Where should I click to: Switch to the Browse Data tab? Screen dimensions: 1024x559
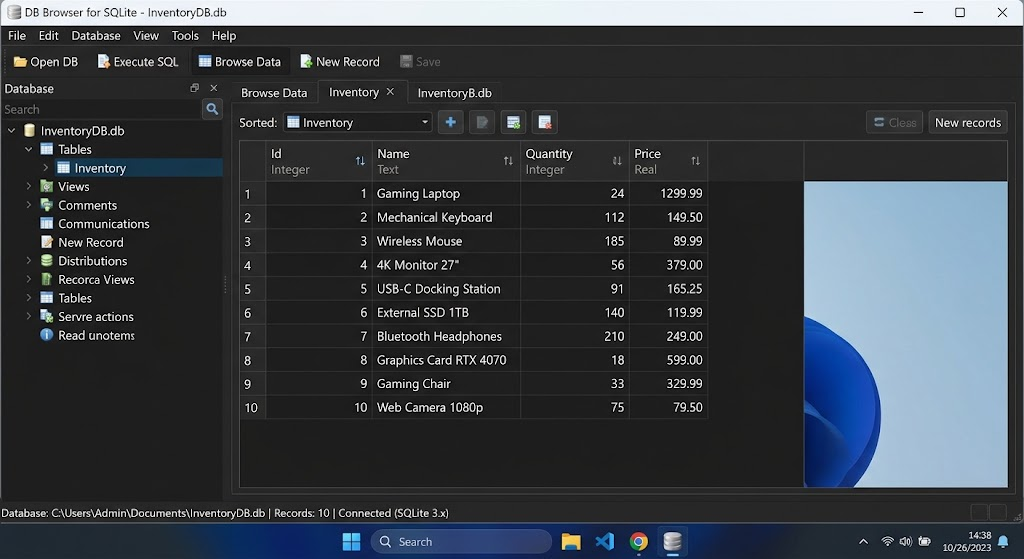(274, 93)
